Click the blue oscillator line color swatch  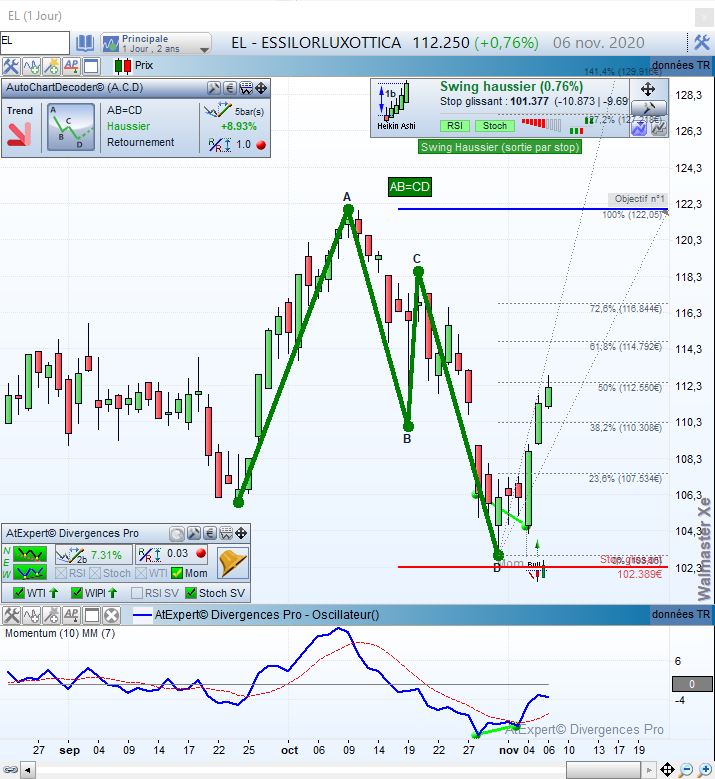142,616
